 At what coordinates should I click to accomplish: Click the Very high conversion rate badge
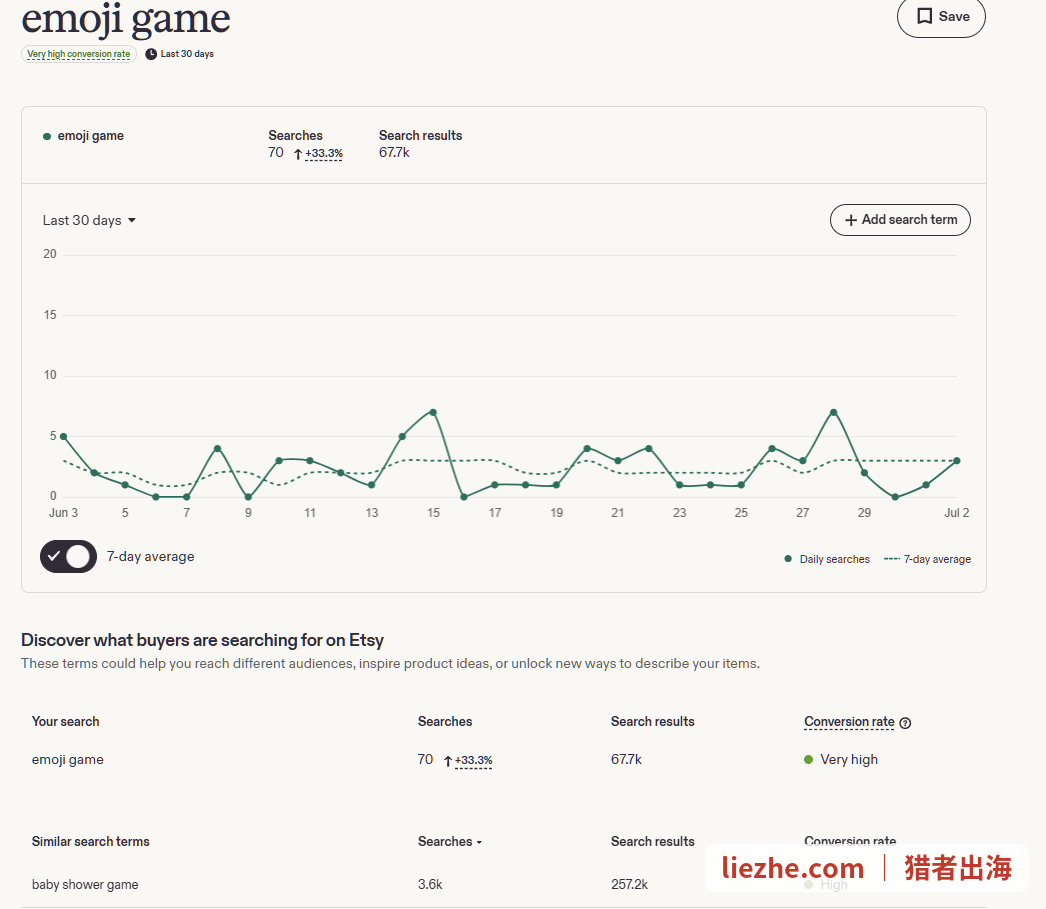coord(79,54)
